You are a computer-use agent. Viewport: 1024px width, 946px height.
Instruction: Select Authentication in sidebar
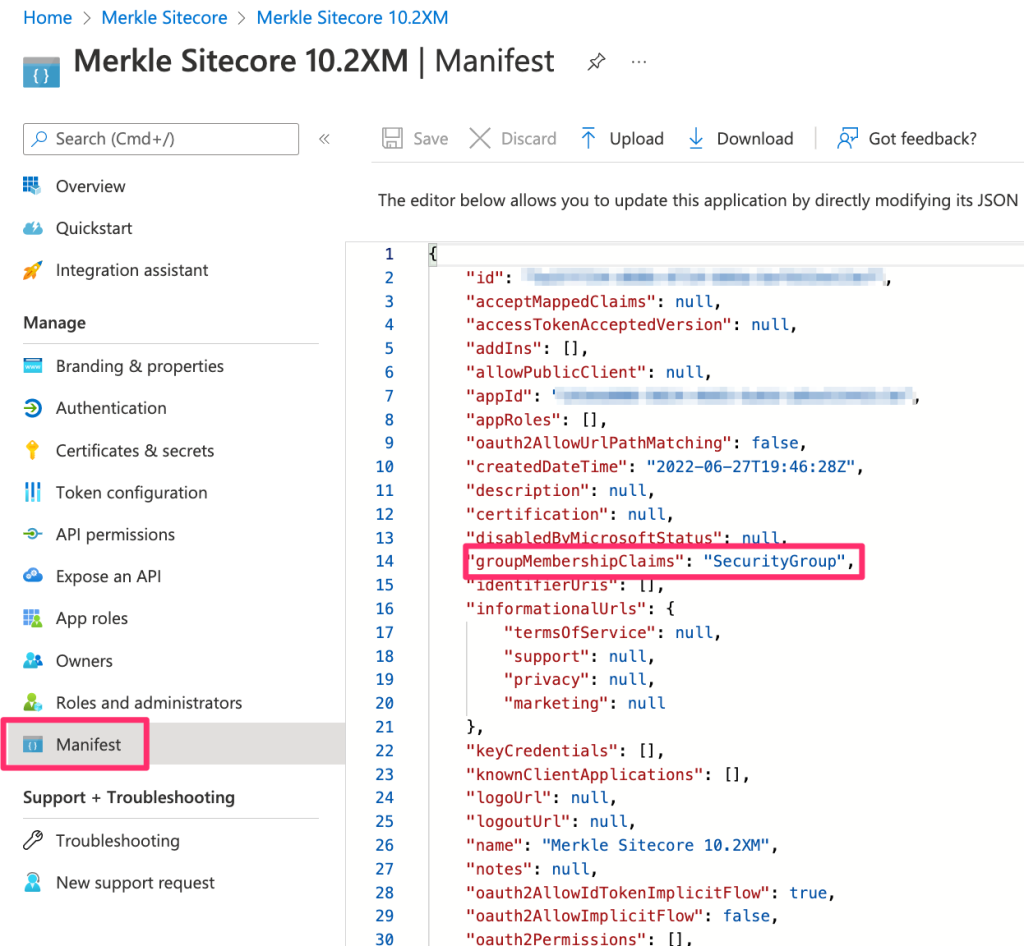(x=111, y=408)
